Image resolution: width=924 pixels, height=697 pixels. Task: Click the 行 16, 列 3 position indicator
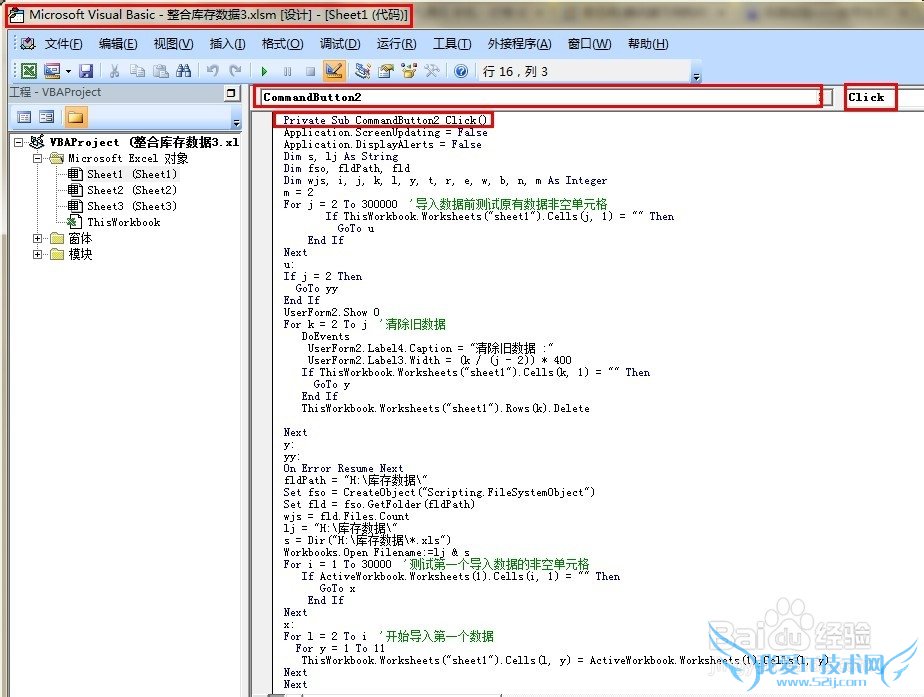tap(515, 71)
